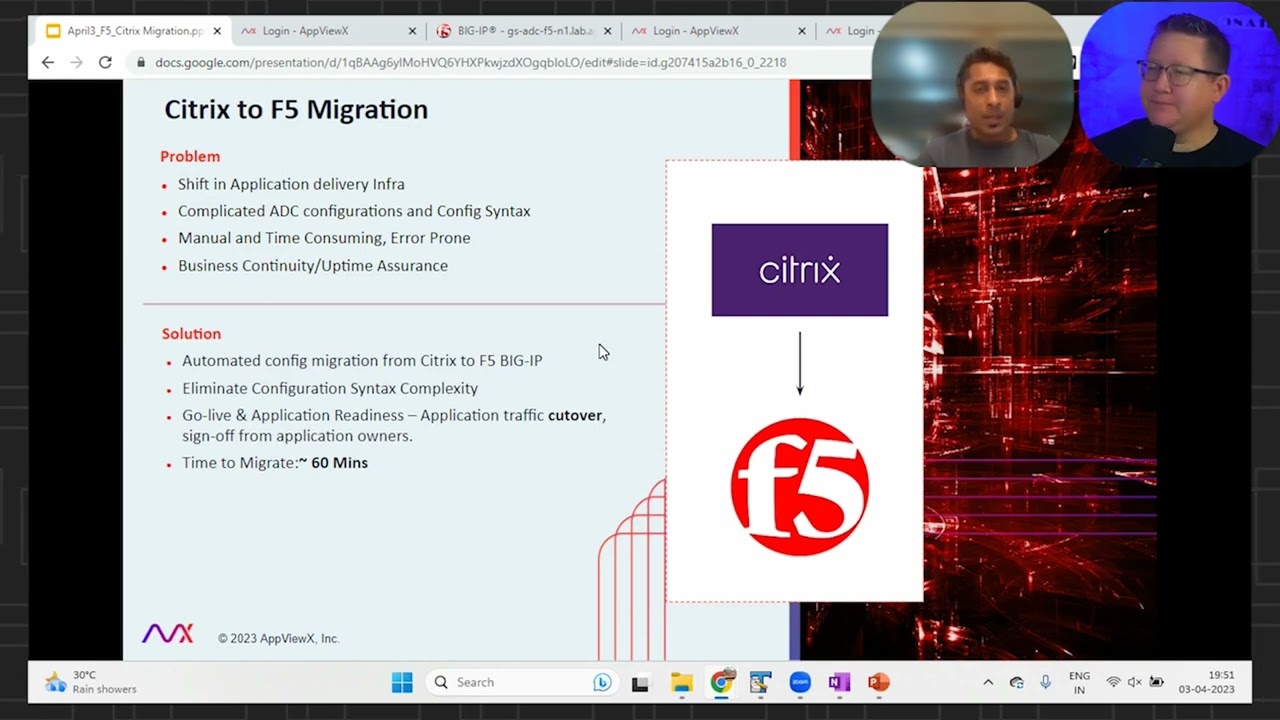This screenshot has height=720, width=1280.
Task: Click the taskbar Search box
Action: coord(520,682)
